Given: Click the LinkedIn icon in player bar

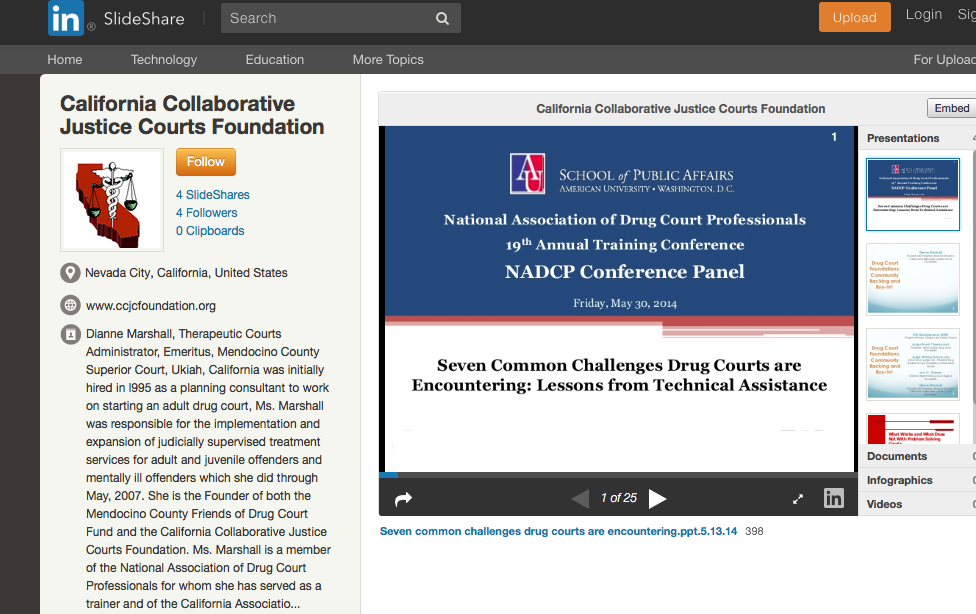Looking at the screenshot, I should 833,498.
